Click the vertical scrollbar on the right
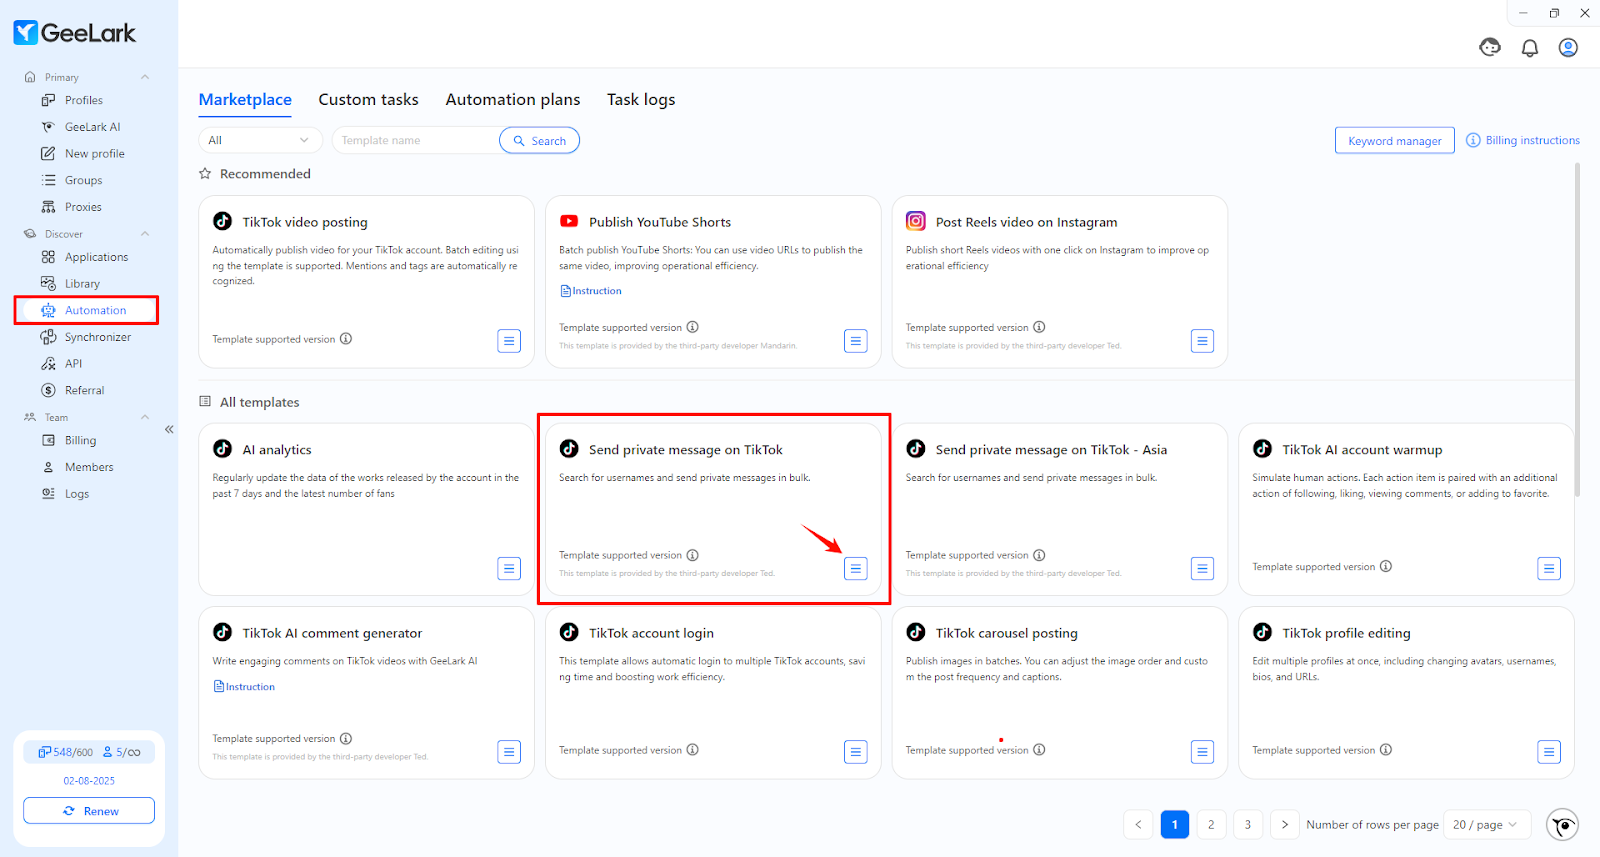Screen dimensions: 1600x857 tap(1577, 330)
